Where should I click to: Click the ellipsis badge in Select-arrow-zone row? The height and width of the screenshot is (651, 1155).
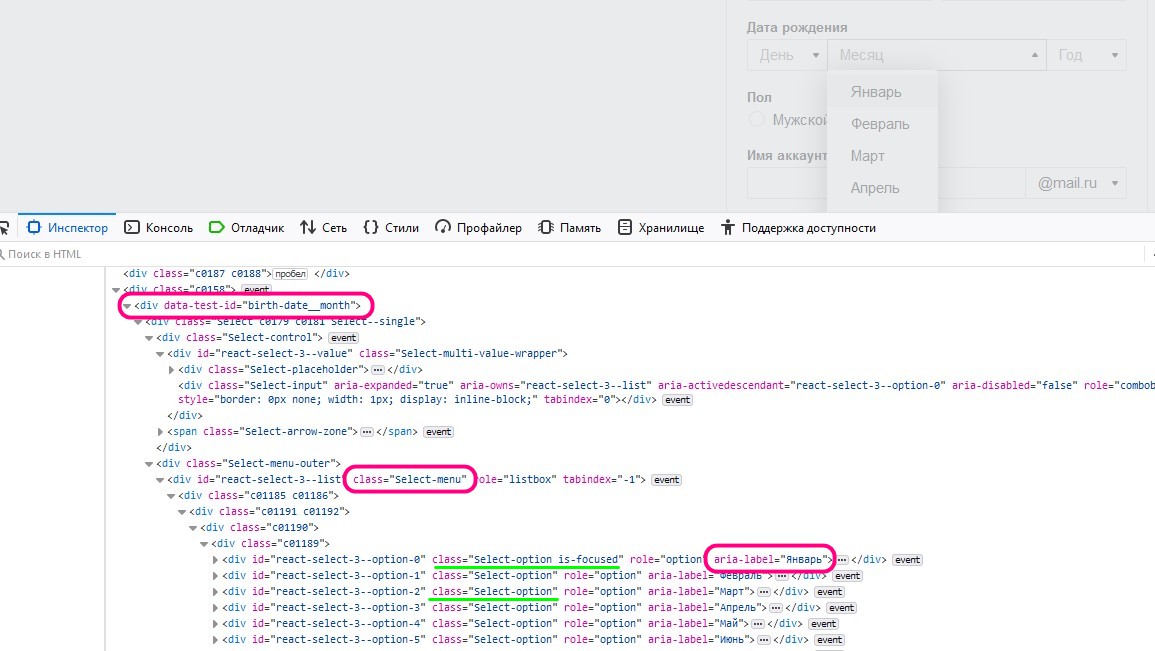click(367, 432)
